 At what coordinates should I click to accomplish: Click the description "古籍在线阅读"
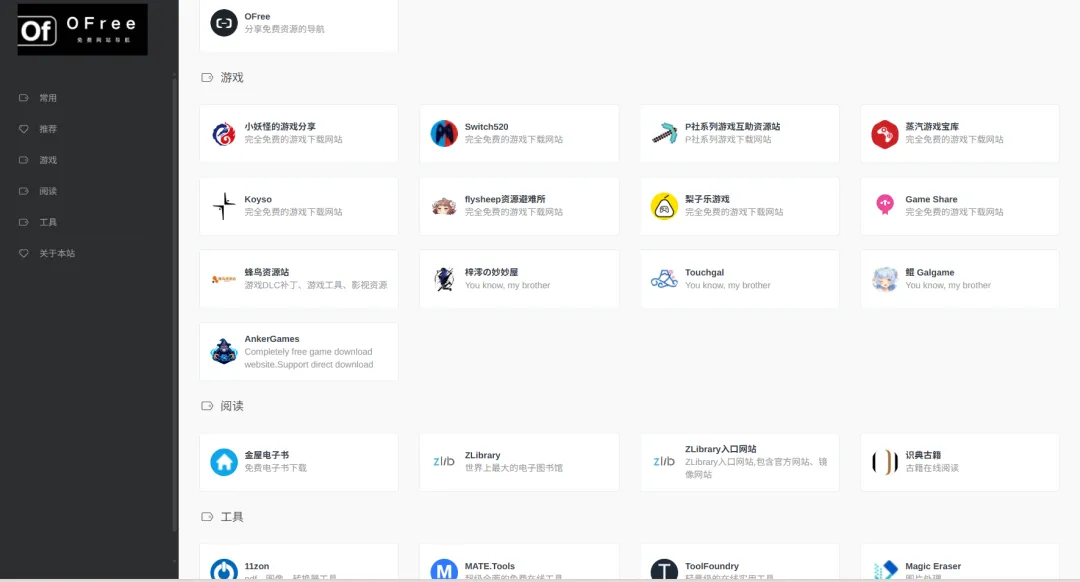(x=932, y=468)
